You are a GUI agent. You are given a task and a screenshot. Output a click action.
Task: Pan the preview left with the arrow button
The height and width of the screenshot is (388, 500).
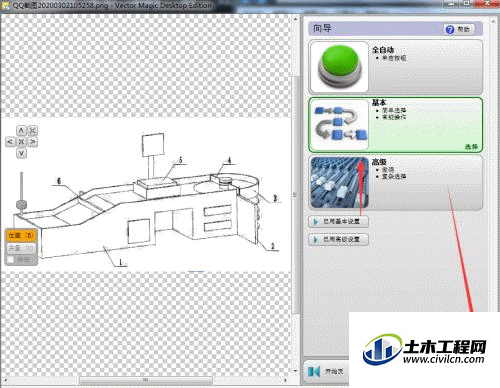pyautogui.click(x=10, y=142)
